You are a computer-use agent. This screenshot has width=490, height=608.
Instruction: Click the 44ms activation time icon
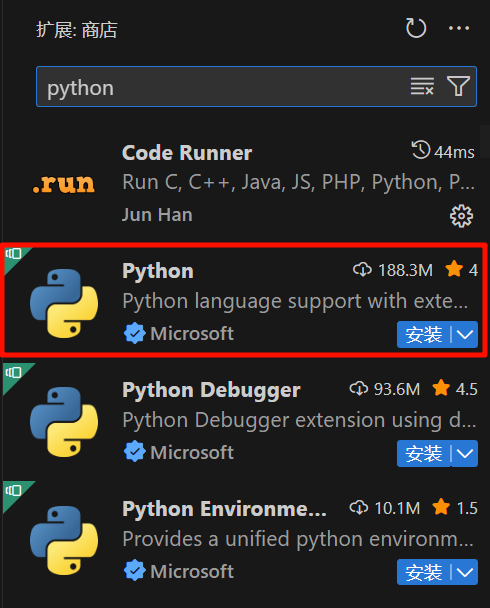[x=421, y=150]
